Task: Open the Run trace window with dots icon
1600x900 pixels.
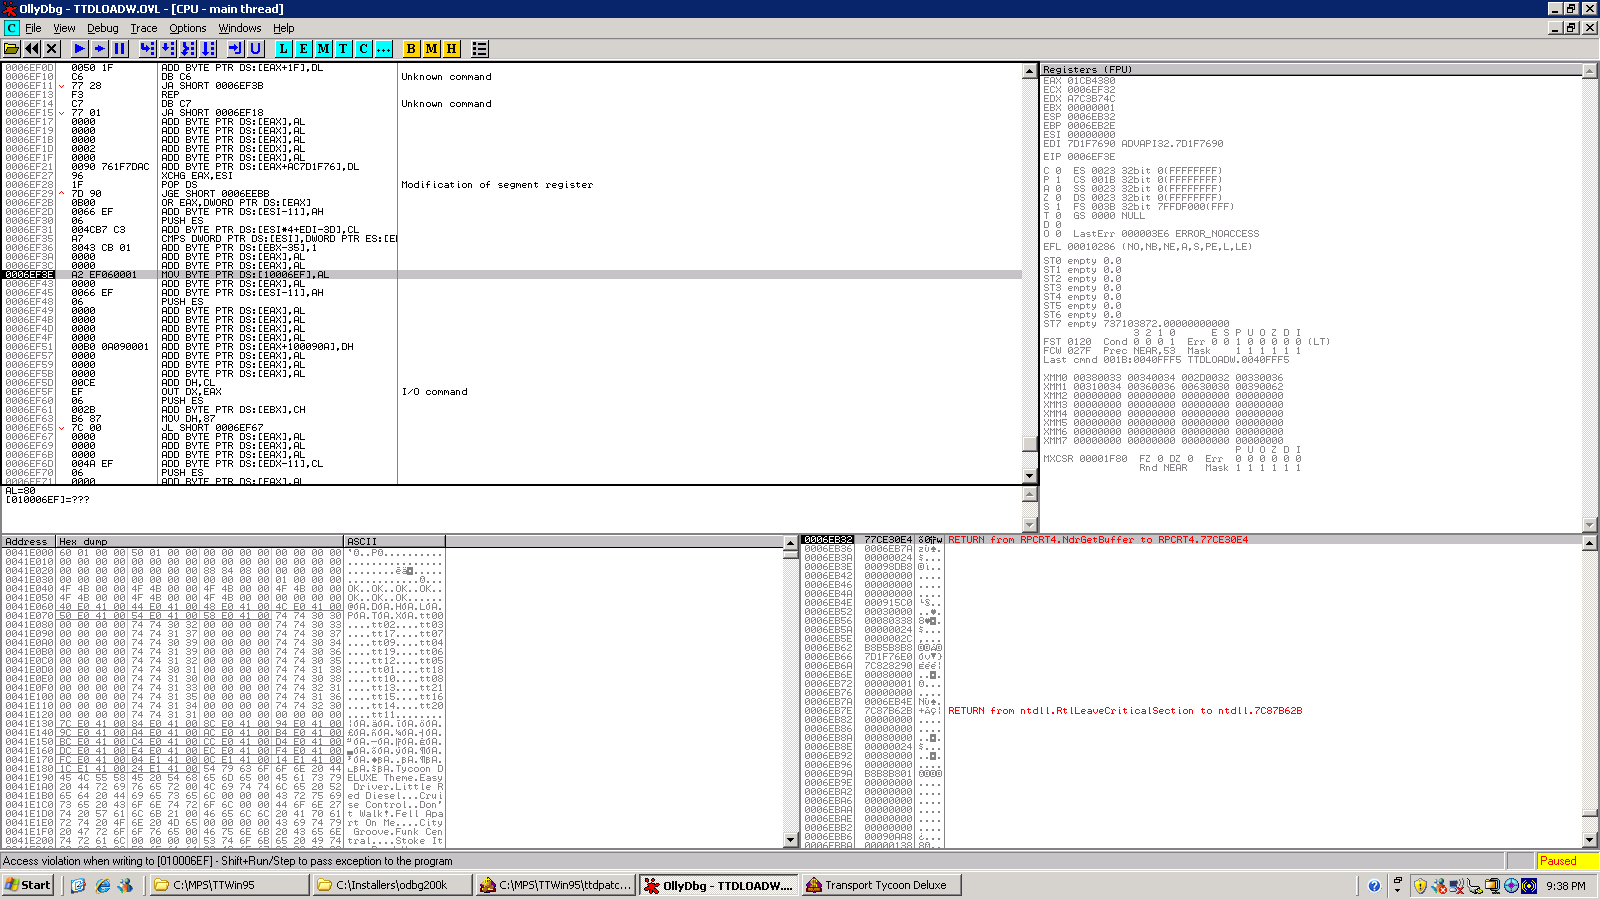Action: point(384,48)
